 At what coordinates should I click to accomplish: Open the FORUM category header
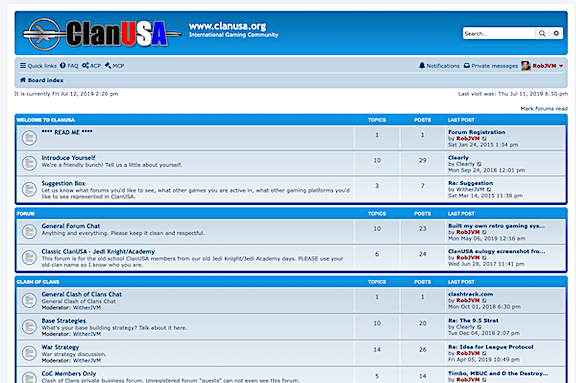(25, 214)
